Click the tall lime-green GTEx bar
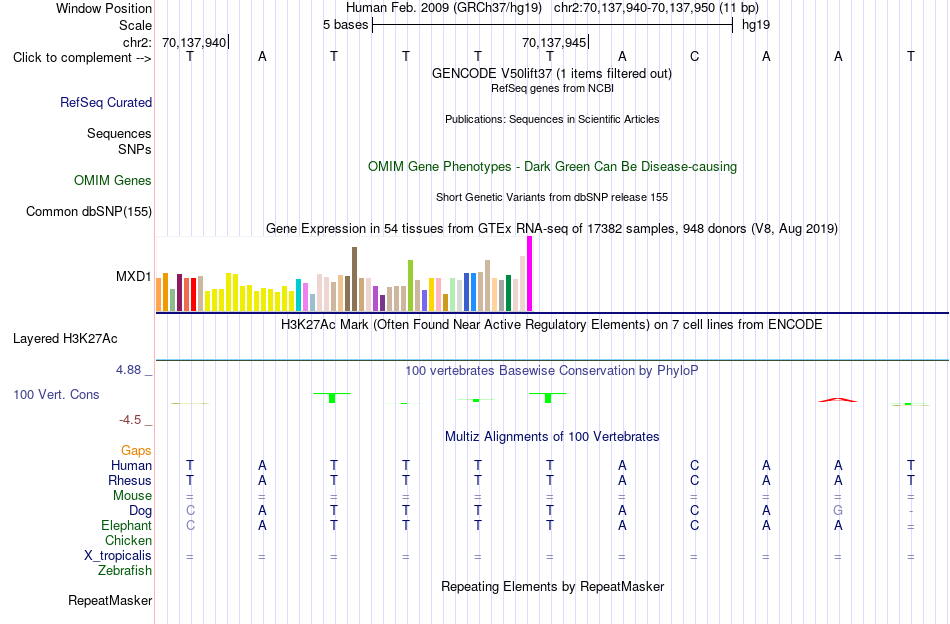Viewport: 950px width, 624px height. pos(410,286)
